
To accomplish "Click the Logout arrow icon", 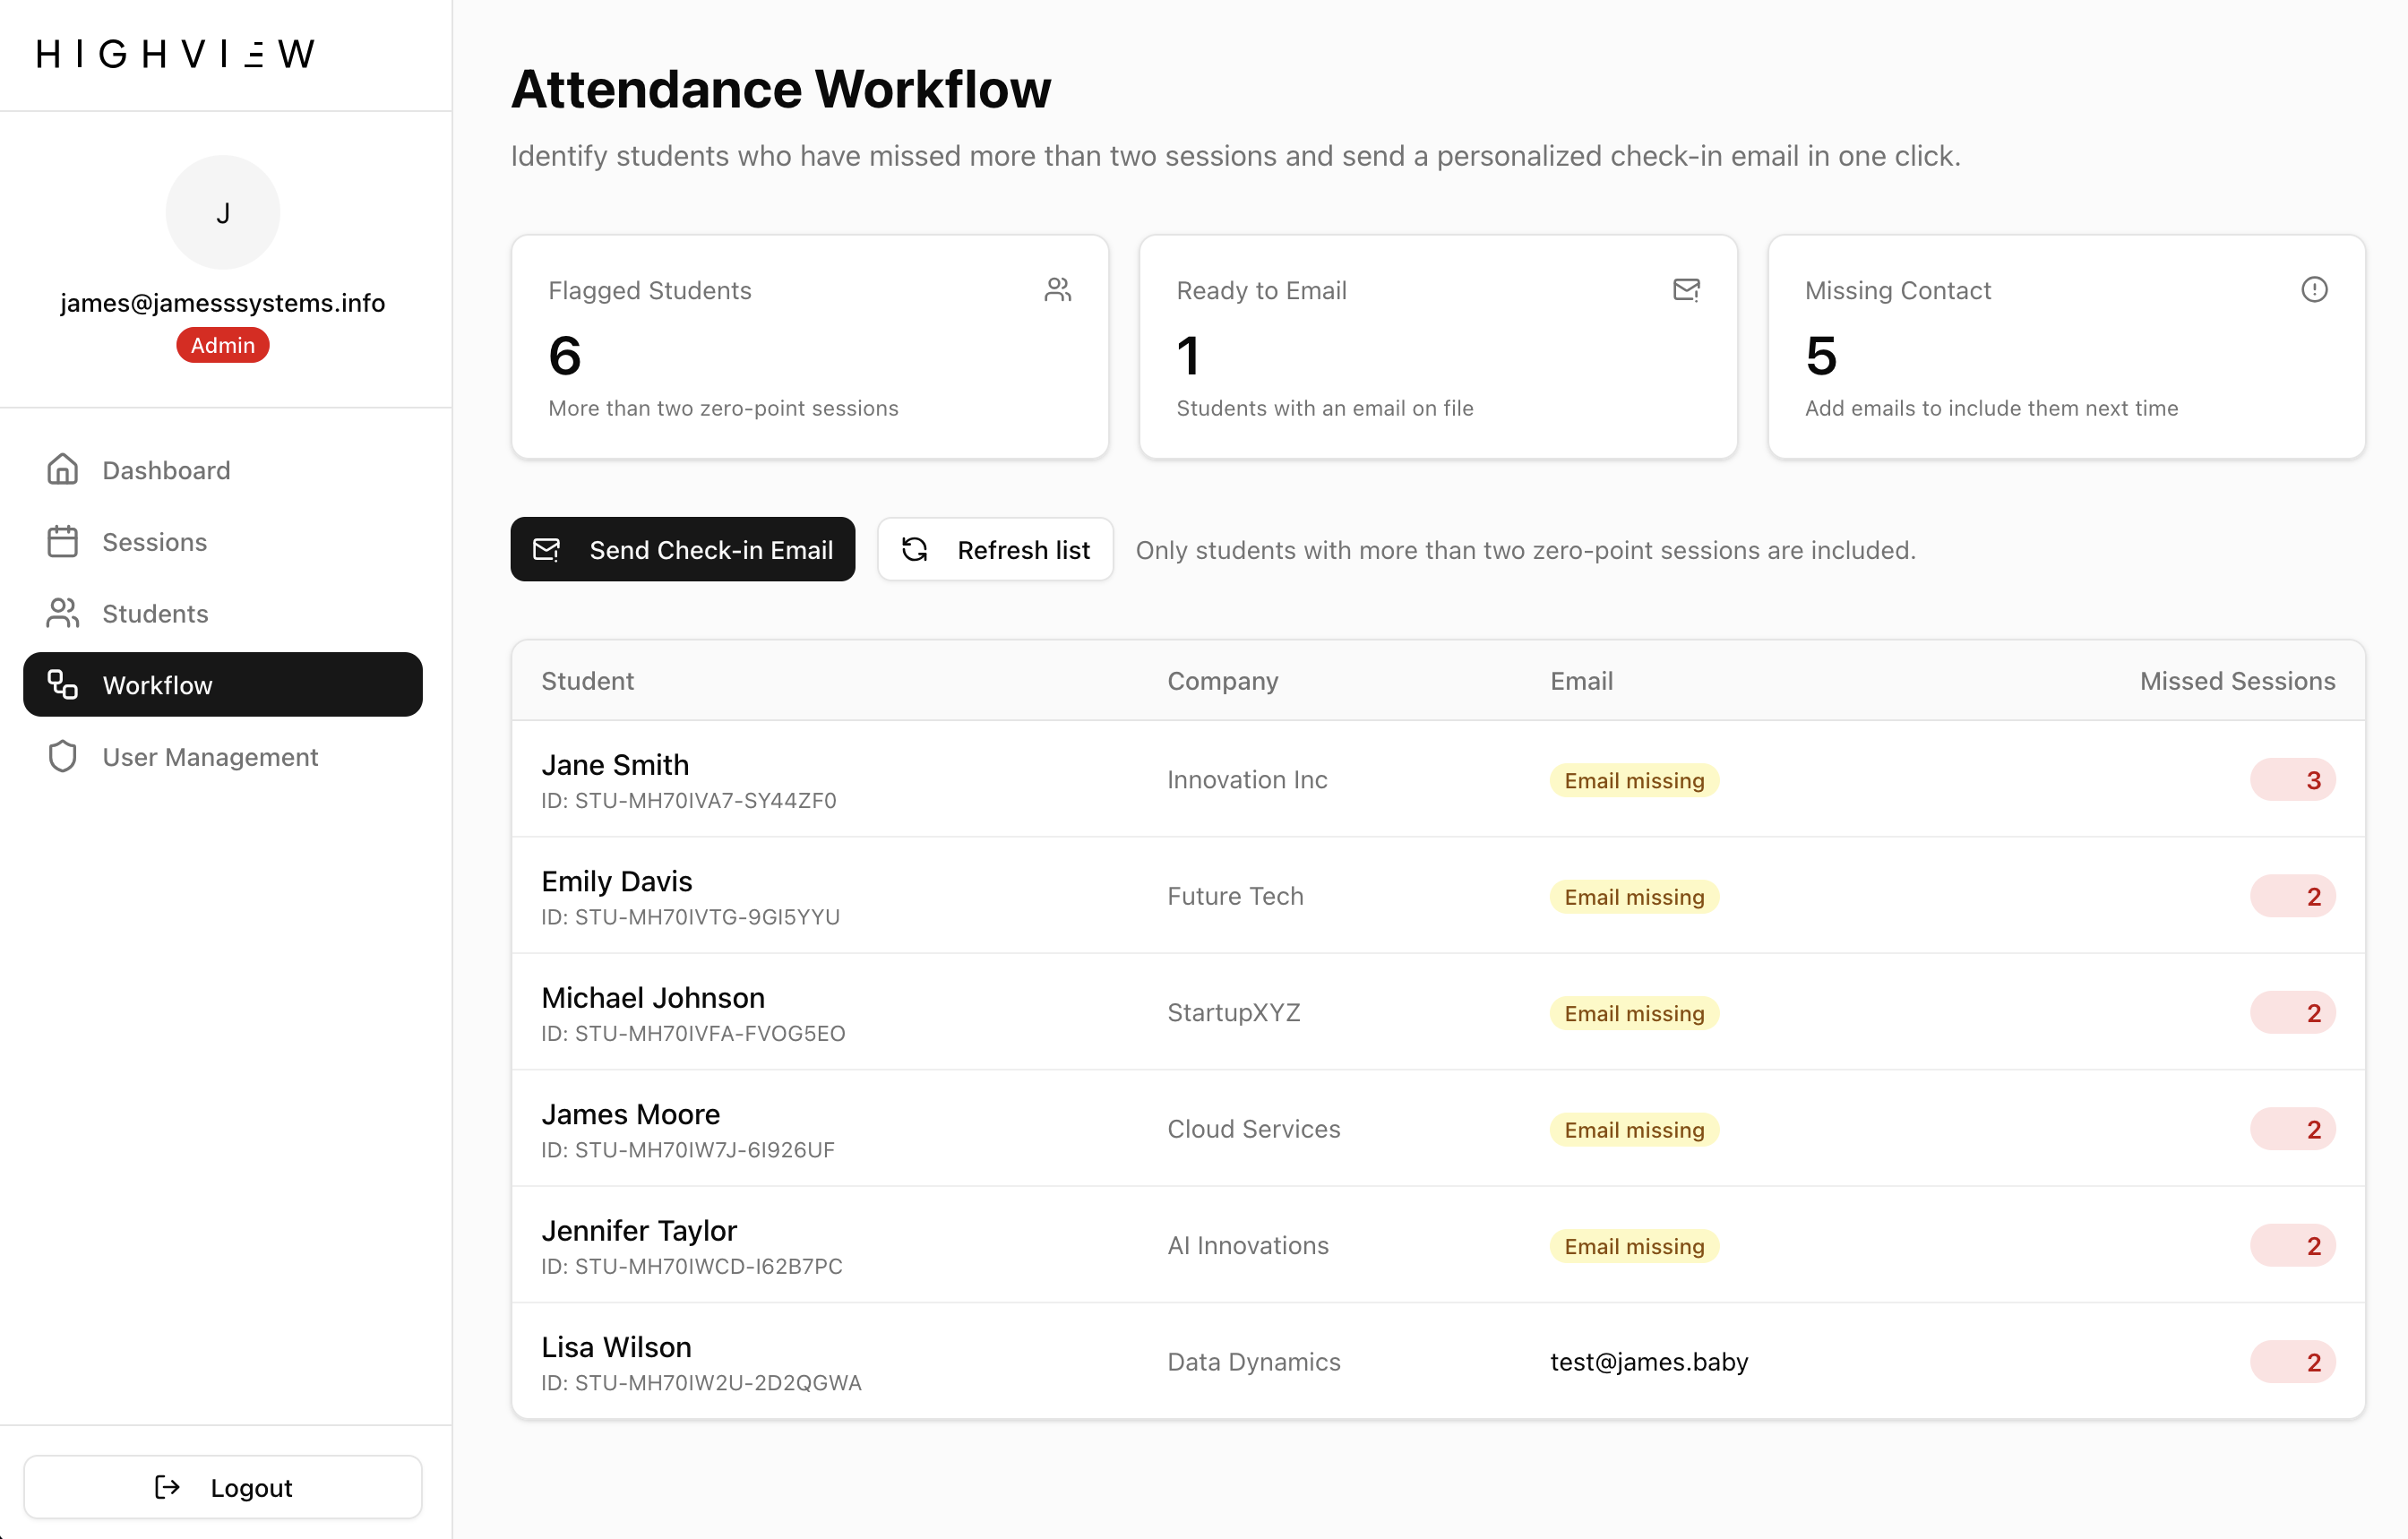I will pos(167,1487).
